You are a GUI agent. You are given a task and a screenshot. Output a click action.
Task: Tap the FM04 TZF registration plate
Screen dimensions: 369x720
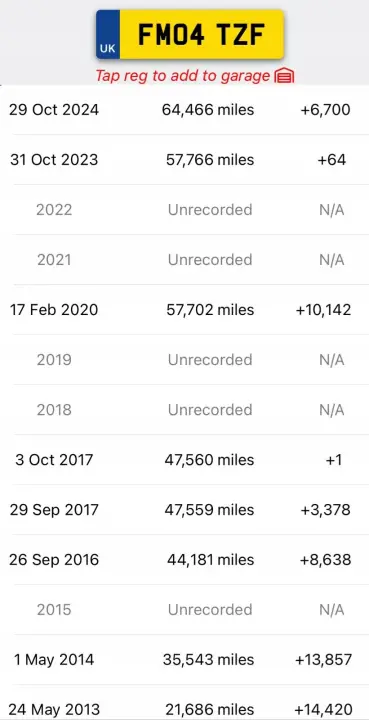pos(190,34)
